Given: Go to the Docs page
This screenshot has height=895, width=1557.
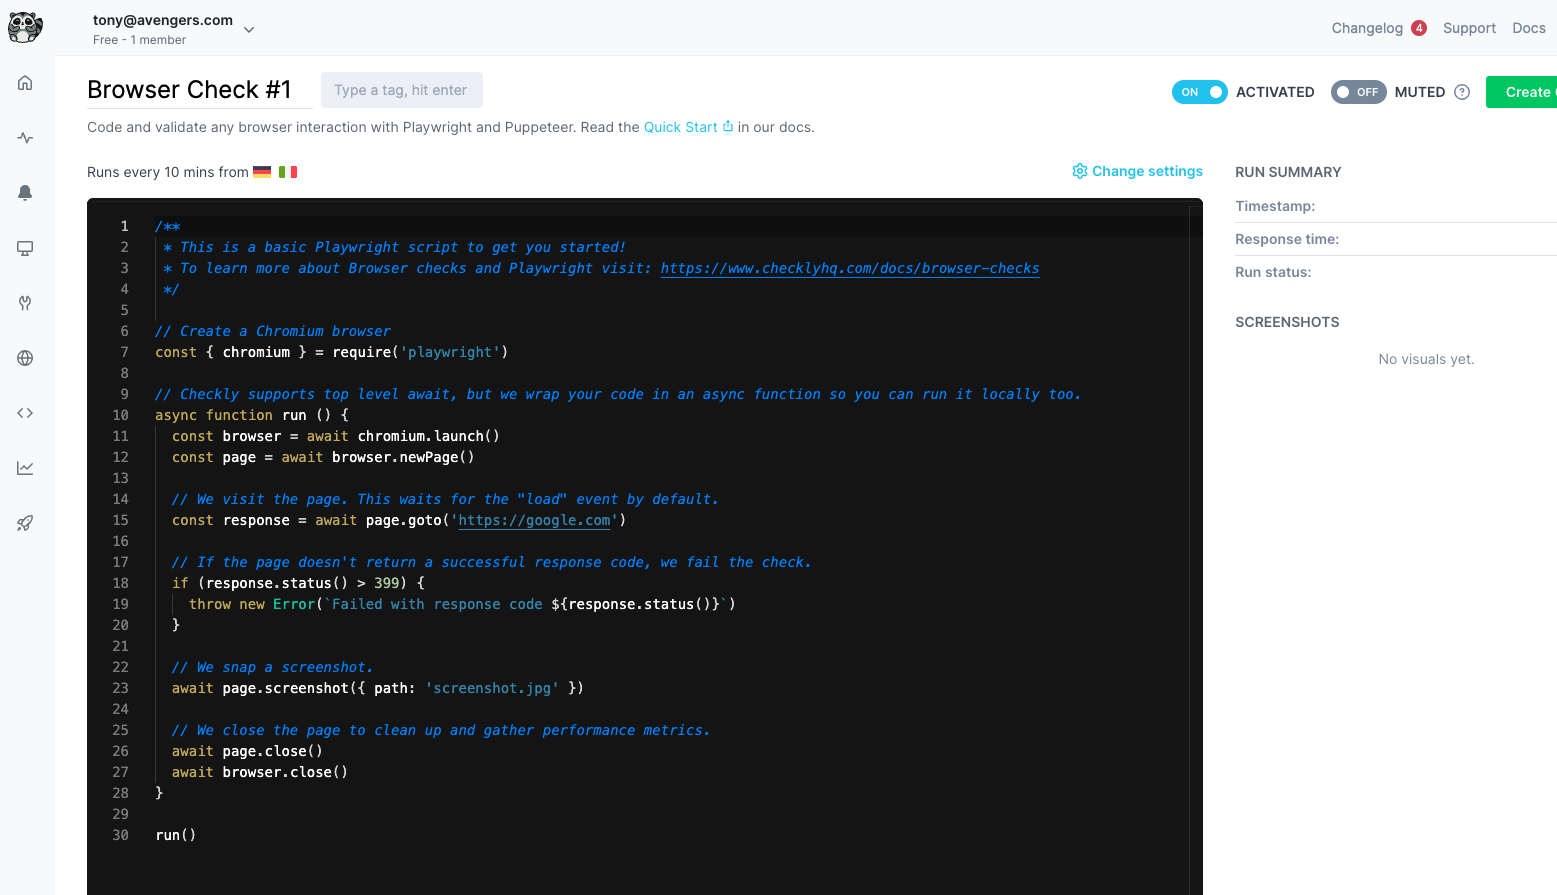Looking at the screenshot, I should 1528,28.
